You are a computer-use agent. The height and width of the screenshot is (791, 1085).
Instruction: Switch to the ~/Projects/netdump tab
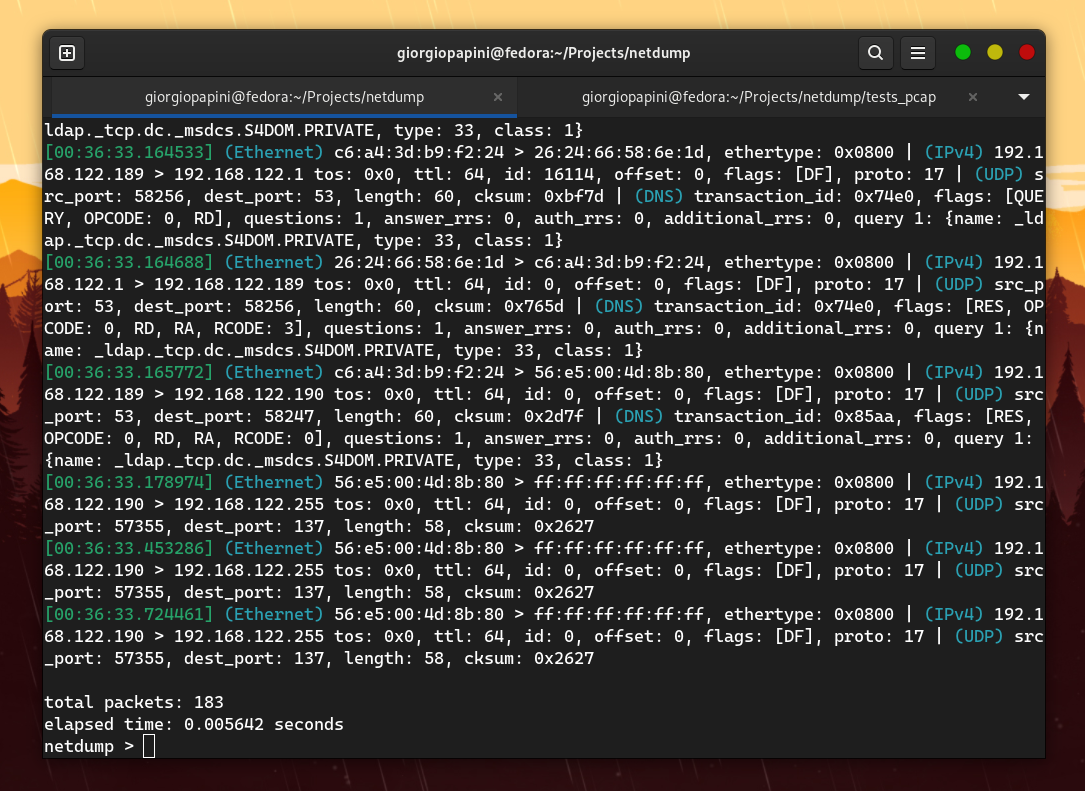click(x=284, y=98)
